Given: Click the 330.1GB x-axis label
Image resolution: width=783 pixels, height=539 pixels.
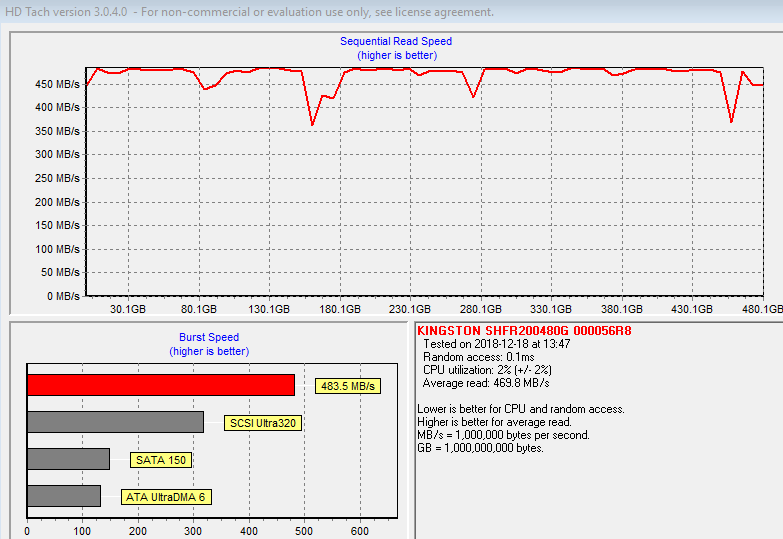Looking at the screenshot, I should pyautogui.click(x=551, y=309).
